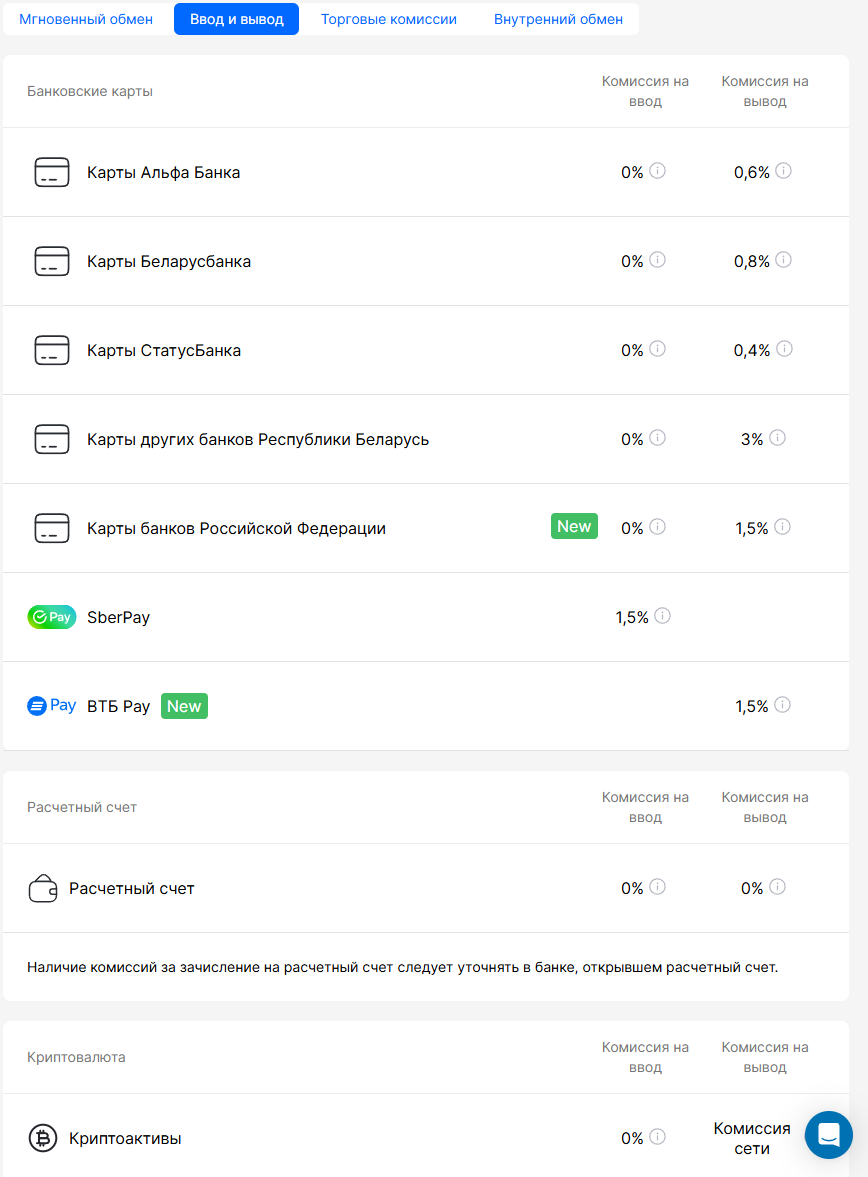Click info icon for Криптоактивы deposit fee
This screenshot has width=868, height=1177.
coord(657,1137)
